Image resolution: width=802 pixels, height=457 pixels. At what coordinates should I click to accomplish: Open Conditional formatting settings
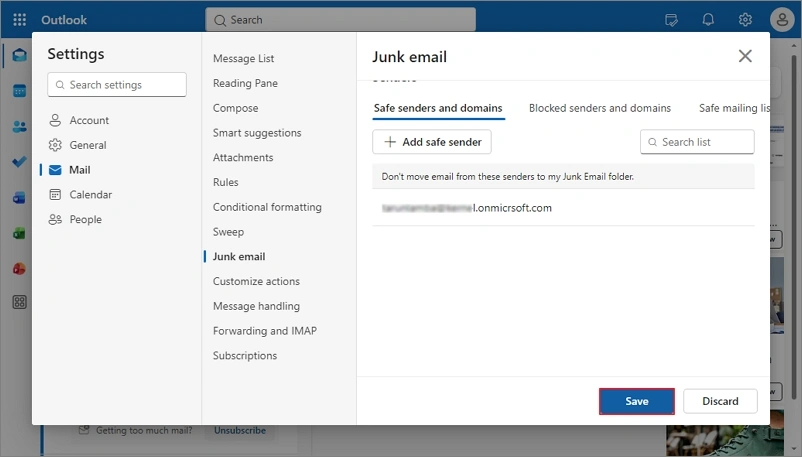[x=267, y=207]
